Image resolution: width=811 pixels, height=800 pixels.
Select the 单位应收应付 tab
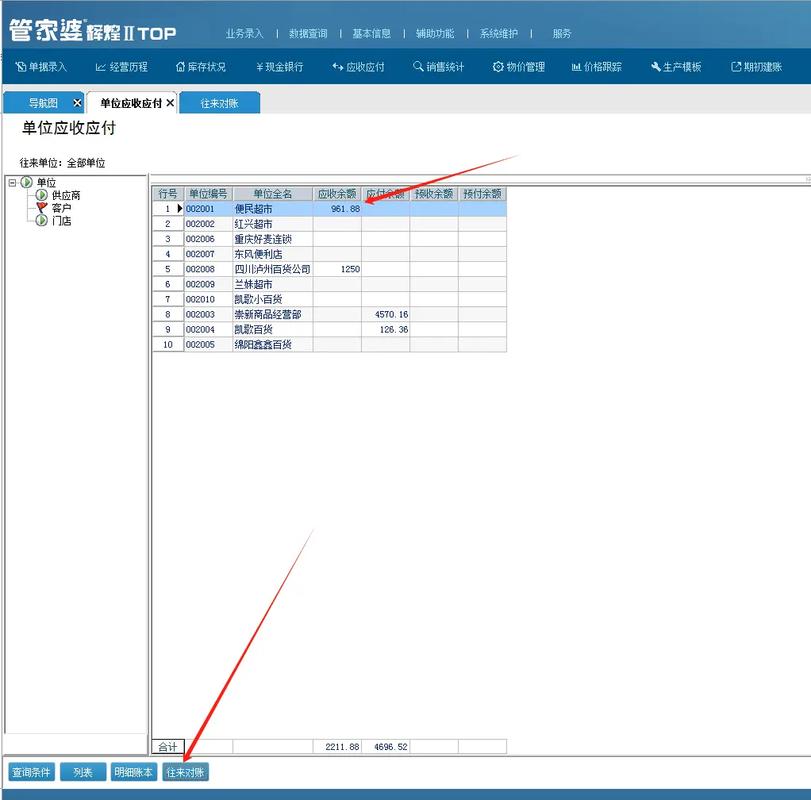pos(131,103)
